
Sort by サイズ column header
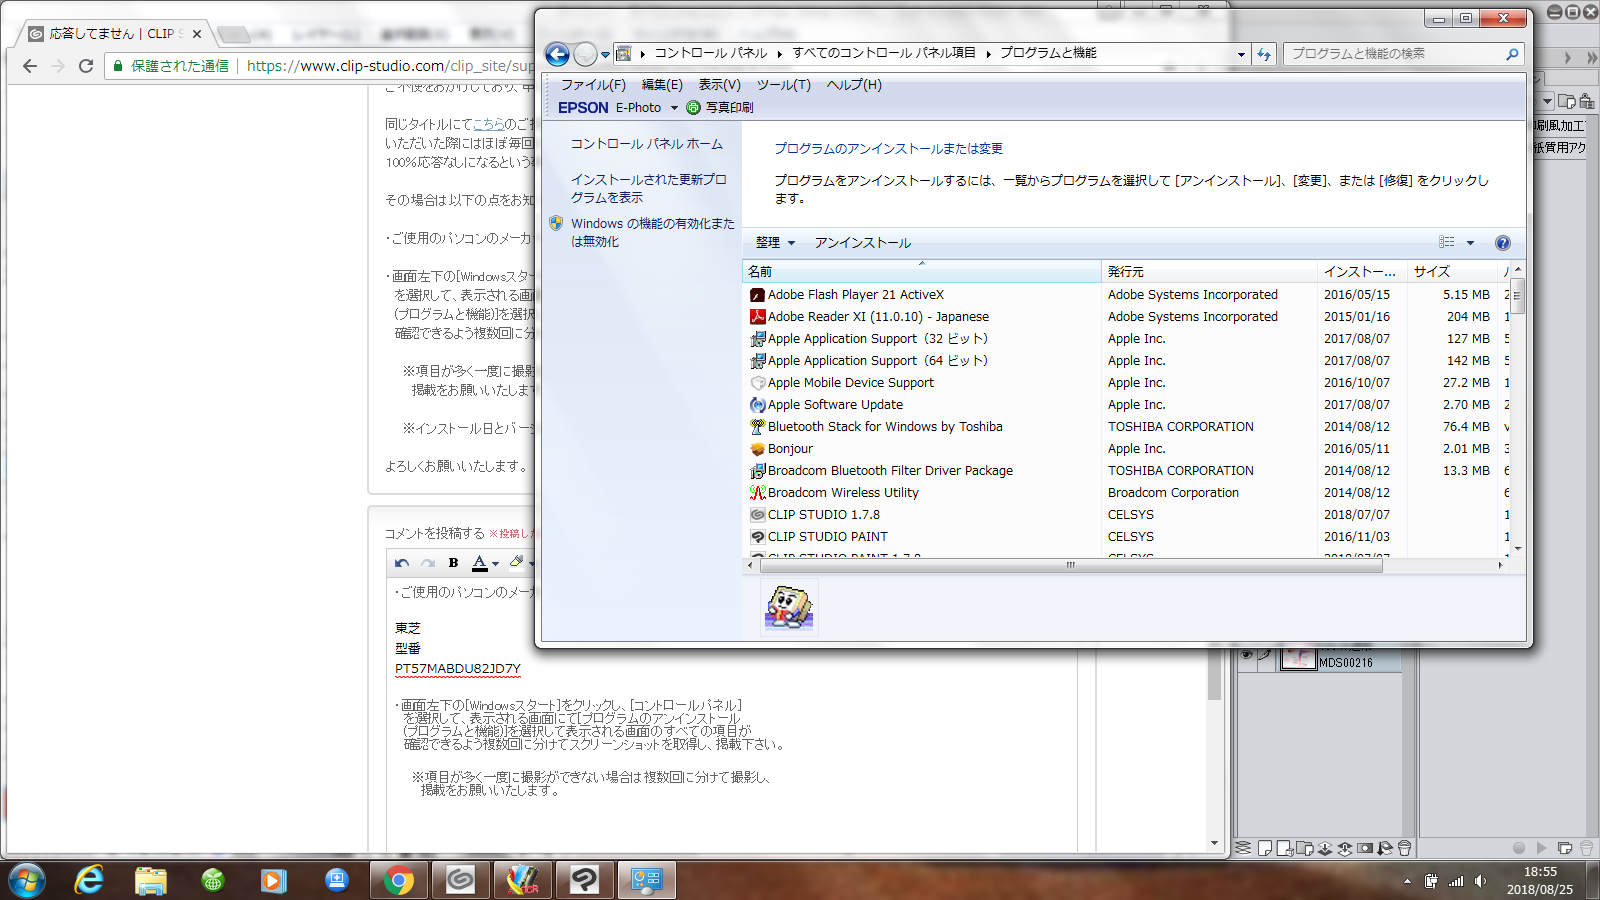coord(1452,272)
